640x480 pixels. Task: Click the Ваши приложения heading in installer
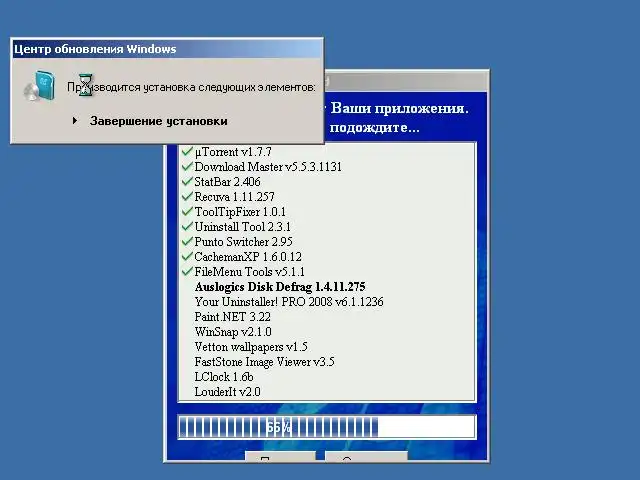[x=399, y=108]
